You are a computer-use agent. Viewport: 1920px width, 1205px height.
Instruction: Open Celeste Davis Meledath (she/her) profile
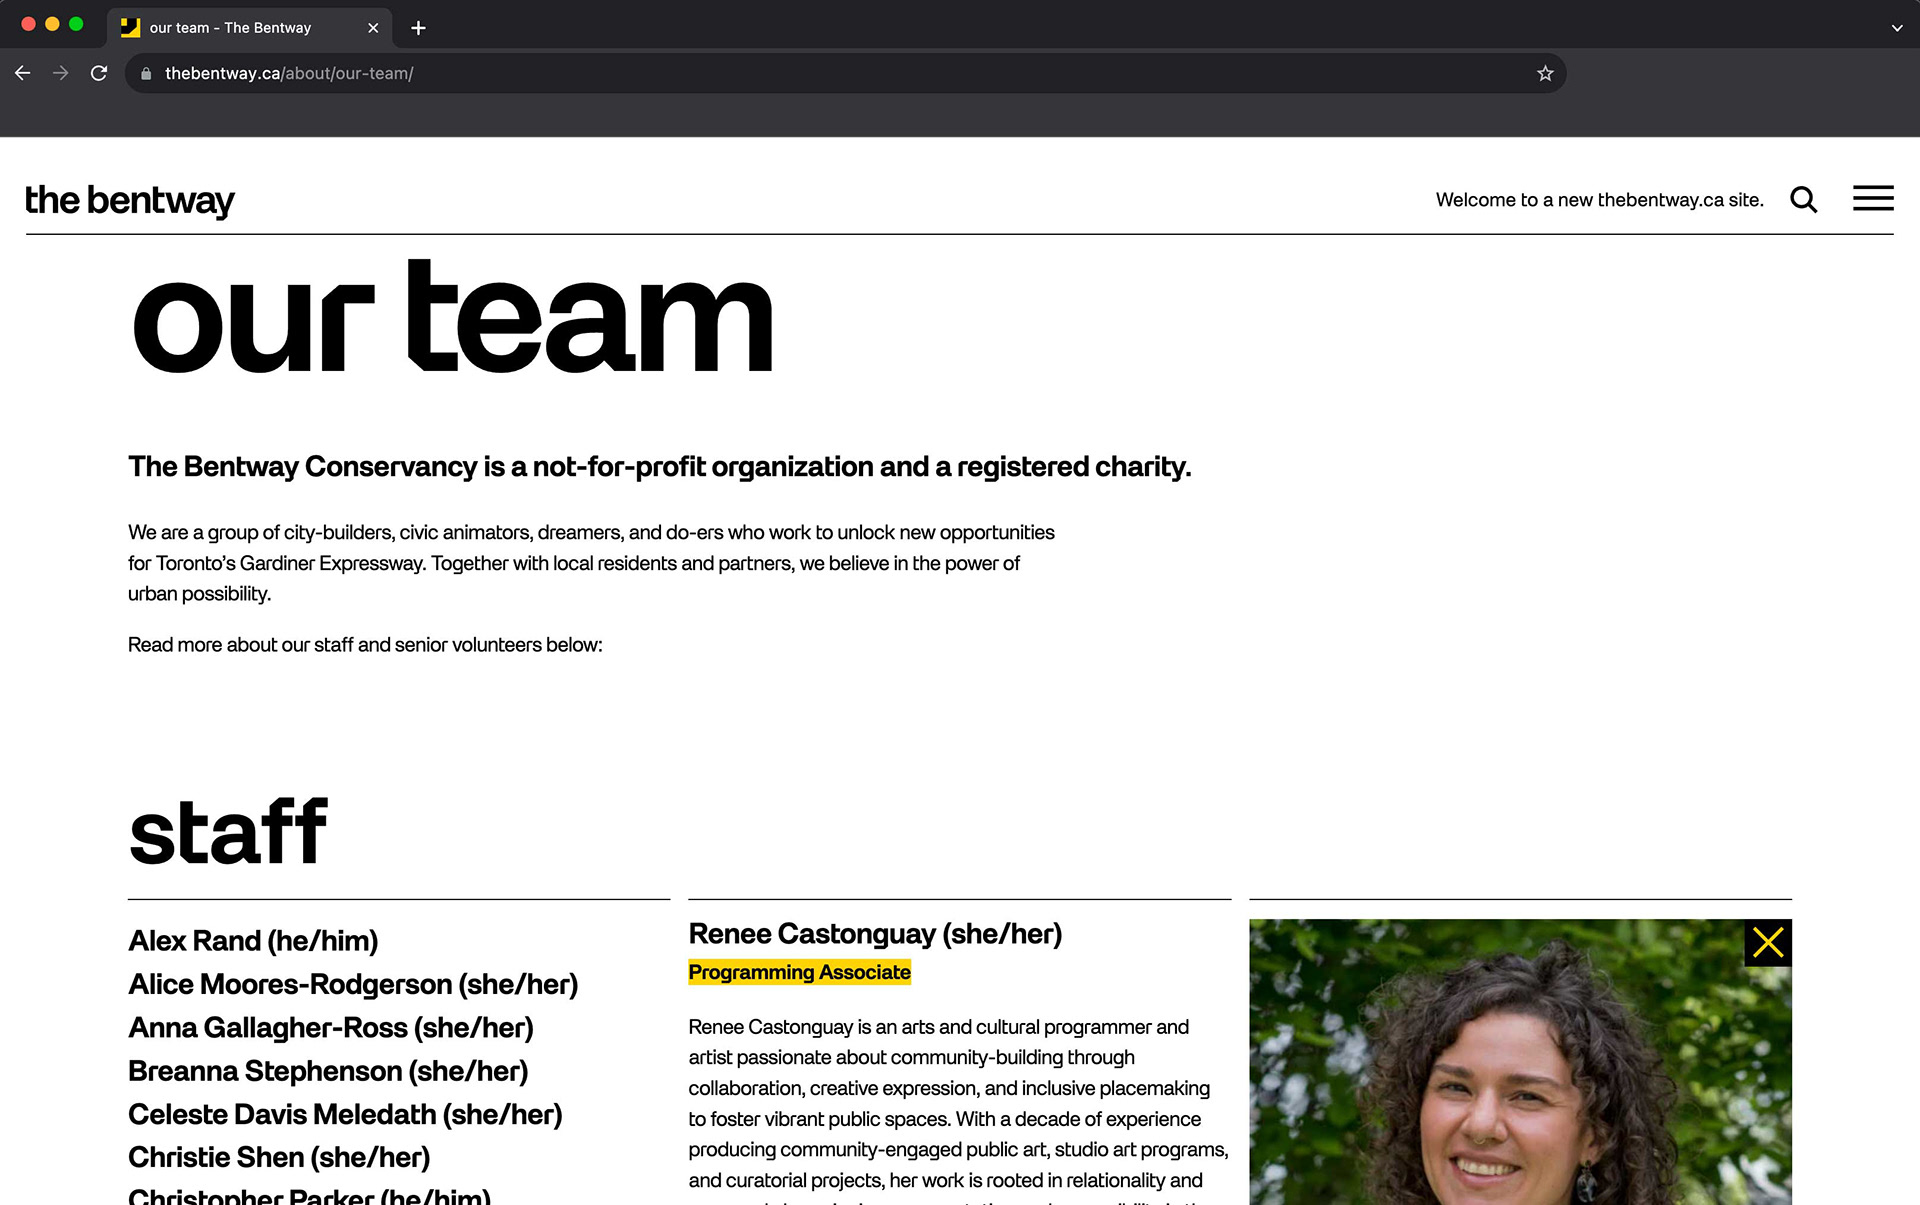tap(345, 1114)
